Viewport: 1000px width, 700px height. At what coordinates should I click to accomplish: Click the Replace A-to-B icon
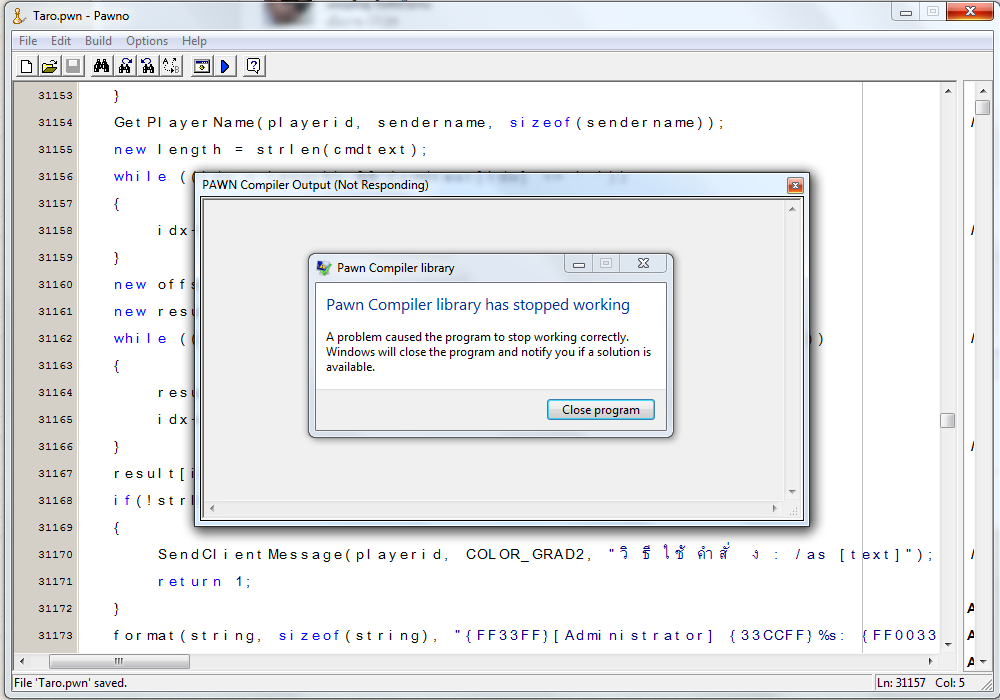coord(171,66)
